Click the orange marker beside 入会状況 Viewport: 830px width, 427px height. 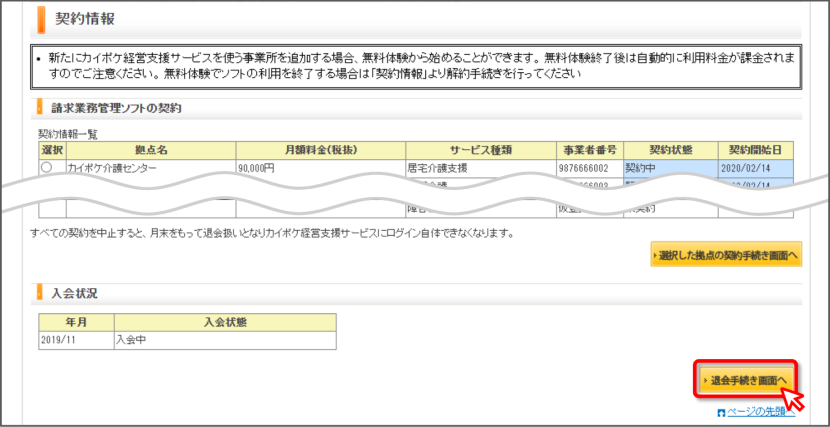[x=40, y=293]
